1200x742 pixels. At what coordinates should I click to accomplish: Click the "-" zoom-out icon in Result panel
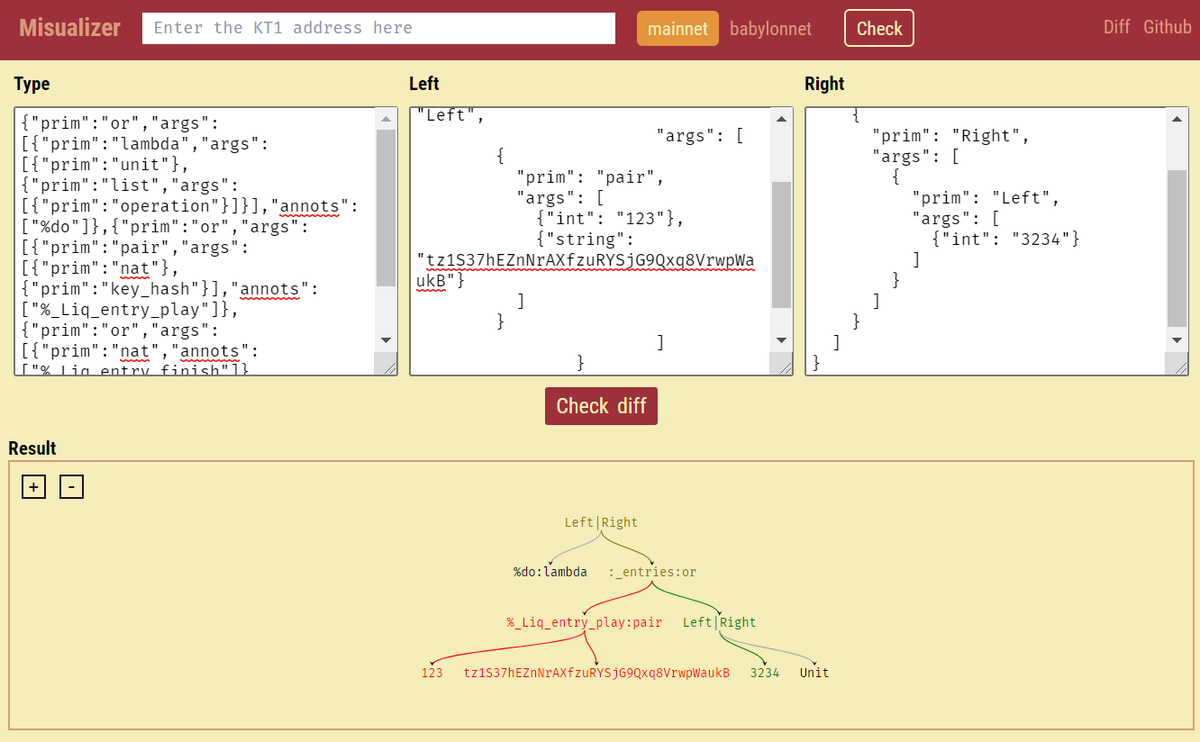tap(70, 486)
